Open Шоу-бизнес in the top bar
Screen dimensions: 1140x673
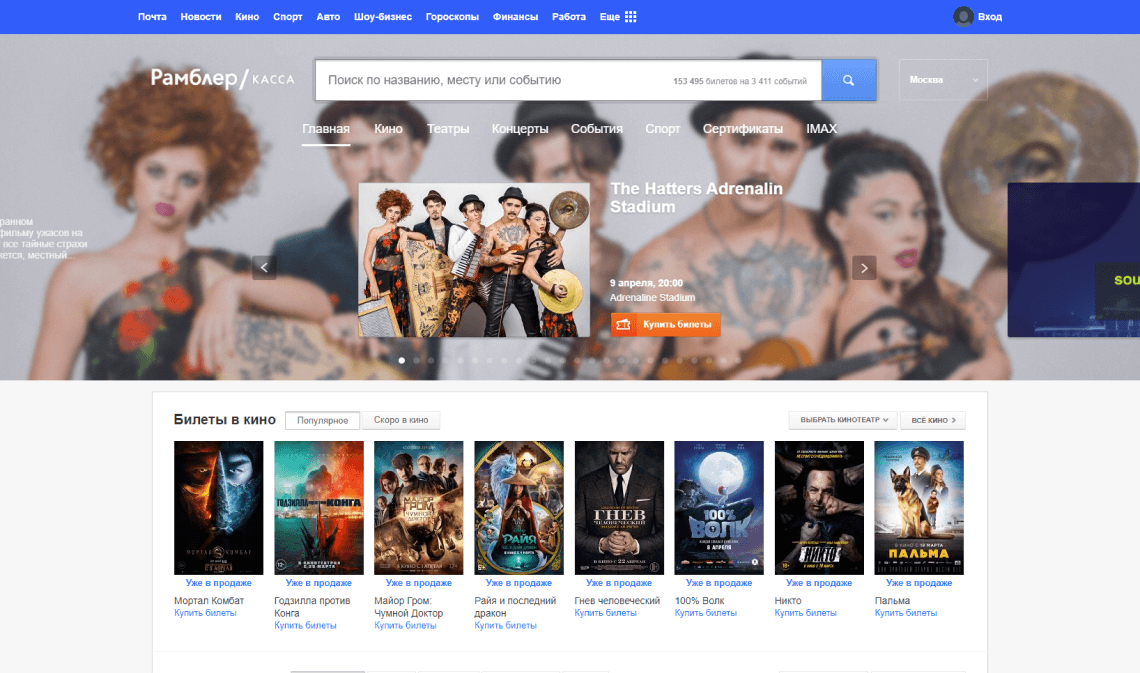[382, 17]
